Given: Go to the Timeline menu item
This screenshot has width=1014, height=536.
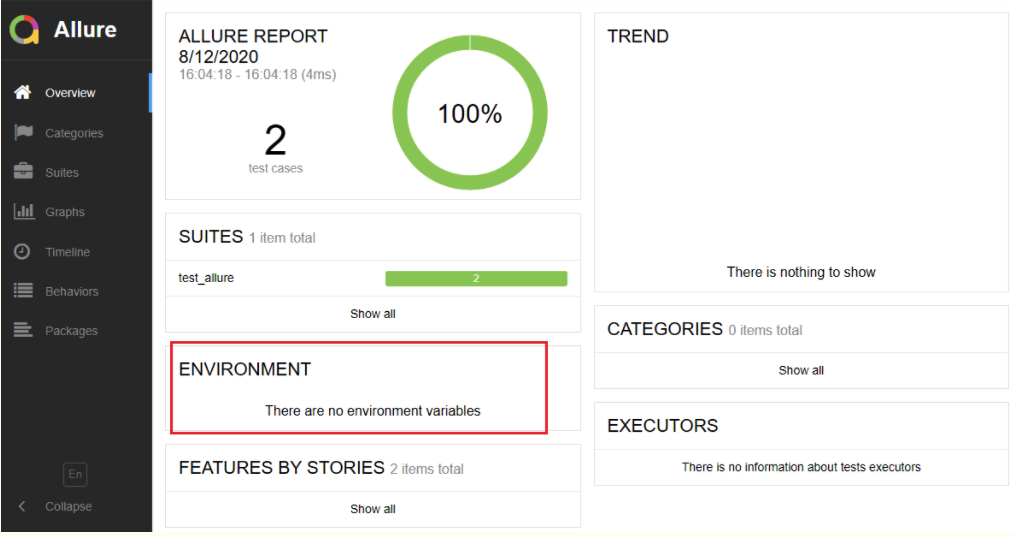Looking at the screenshot, I should click(x=67, y=252).
